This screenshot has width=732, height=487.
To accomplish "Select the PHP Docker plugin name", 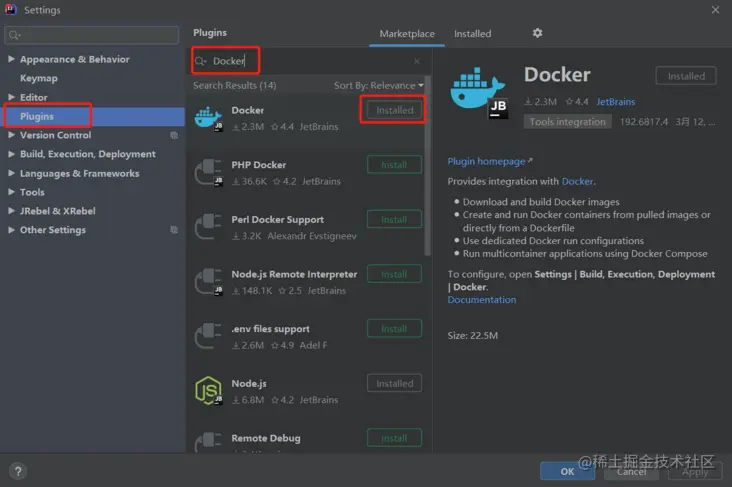I will pyautogui.click(x=259, y=165).
